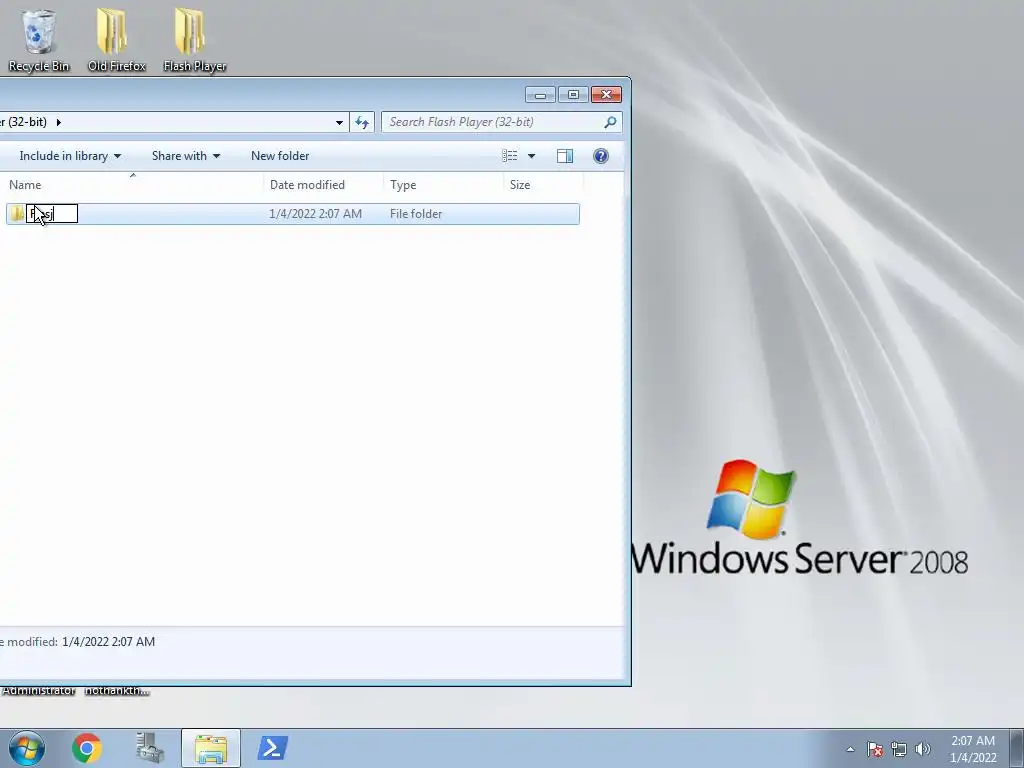The width and height of the screenshot is (1024, 768).
Task: Toggle the preview pane button
Action: [x=565, y=155]
